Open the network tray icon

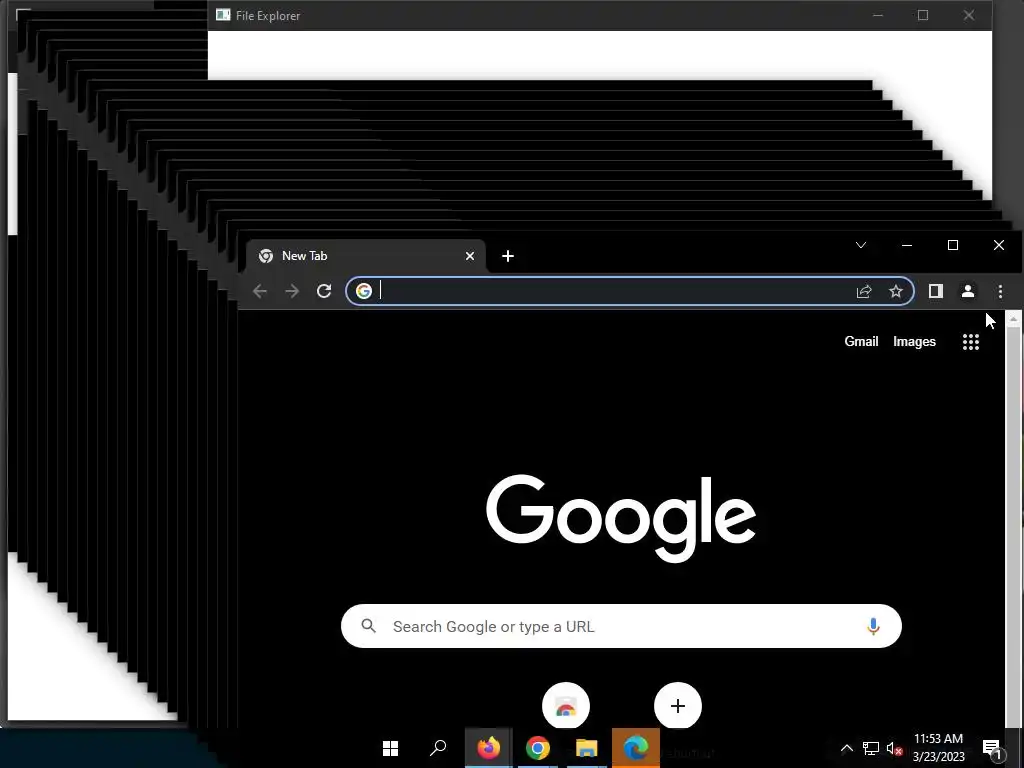(x=871, y=748)
